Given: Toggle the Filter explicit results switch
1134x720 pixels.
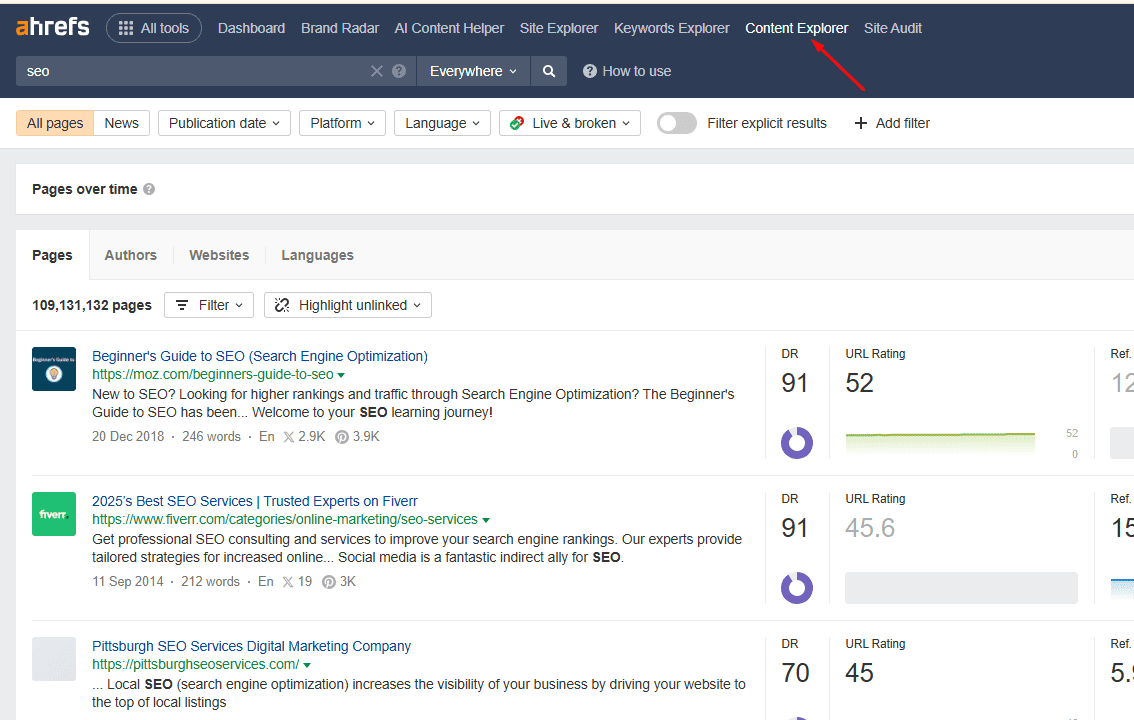Looking at the screenshot, I should click(677, 123).
